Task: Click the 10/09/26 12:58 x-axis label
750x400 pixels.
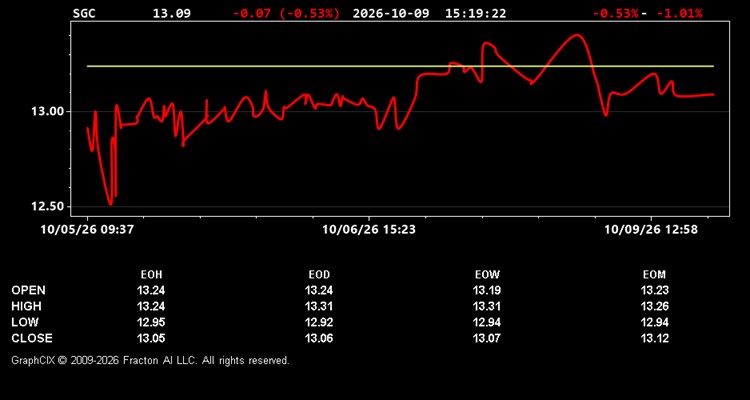Action: (x=651, y=230)
